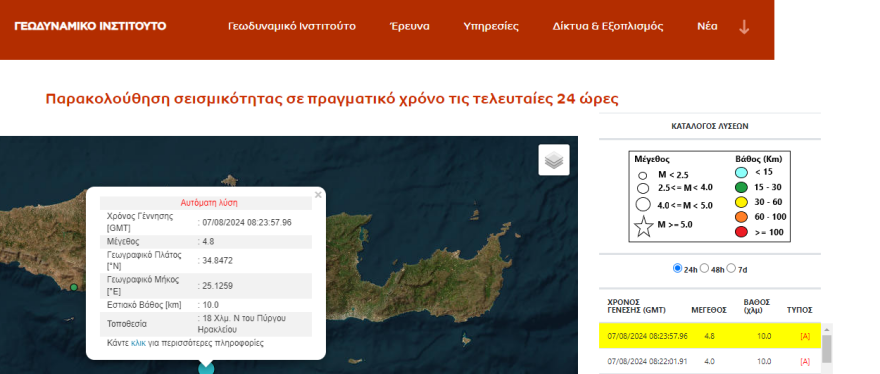
Task: Click the ΓΕΩΔΥΝΑΜΙΚΟ ΙΝΣΤΙΤΟΥΤΟ site logo
Action: coord(90,26)
